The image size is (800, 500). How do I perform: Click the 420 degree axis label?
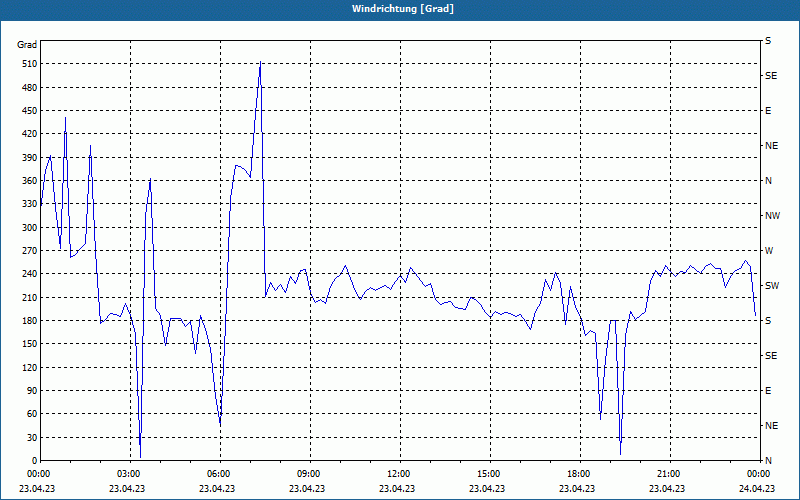click(31, 134)
